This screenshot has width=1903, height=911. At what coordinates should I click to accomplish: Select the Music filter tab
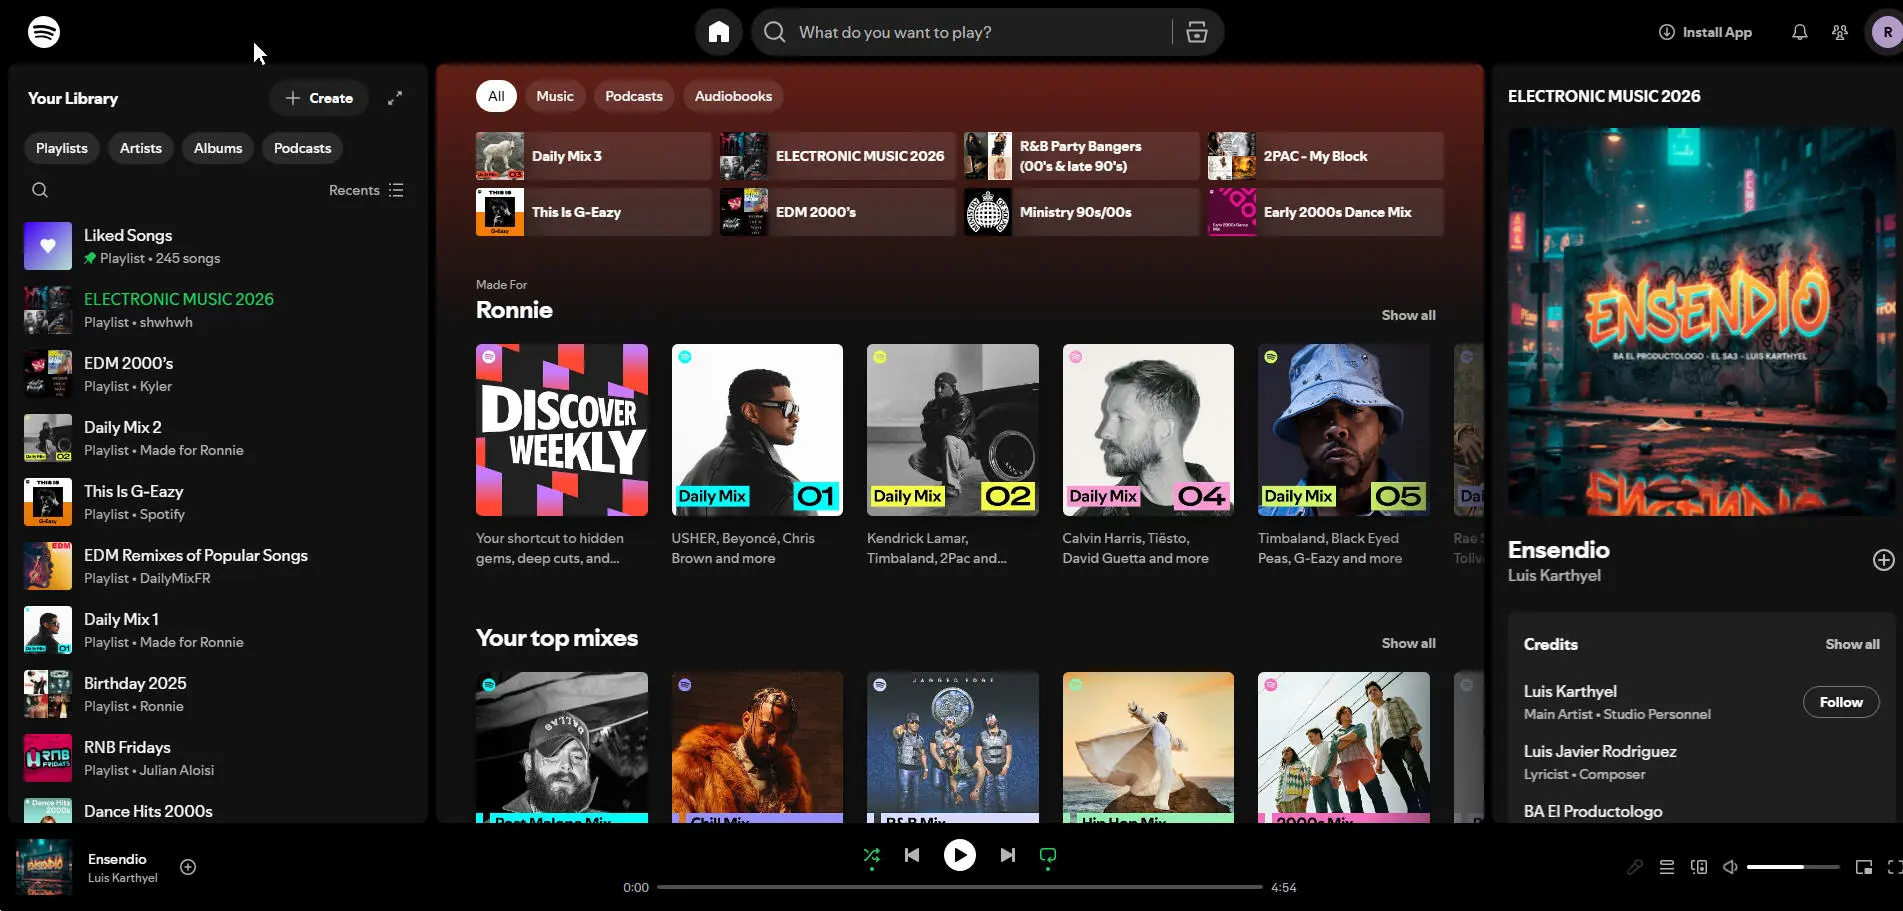coord(555,96)
